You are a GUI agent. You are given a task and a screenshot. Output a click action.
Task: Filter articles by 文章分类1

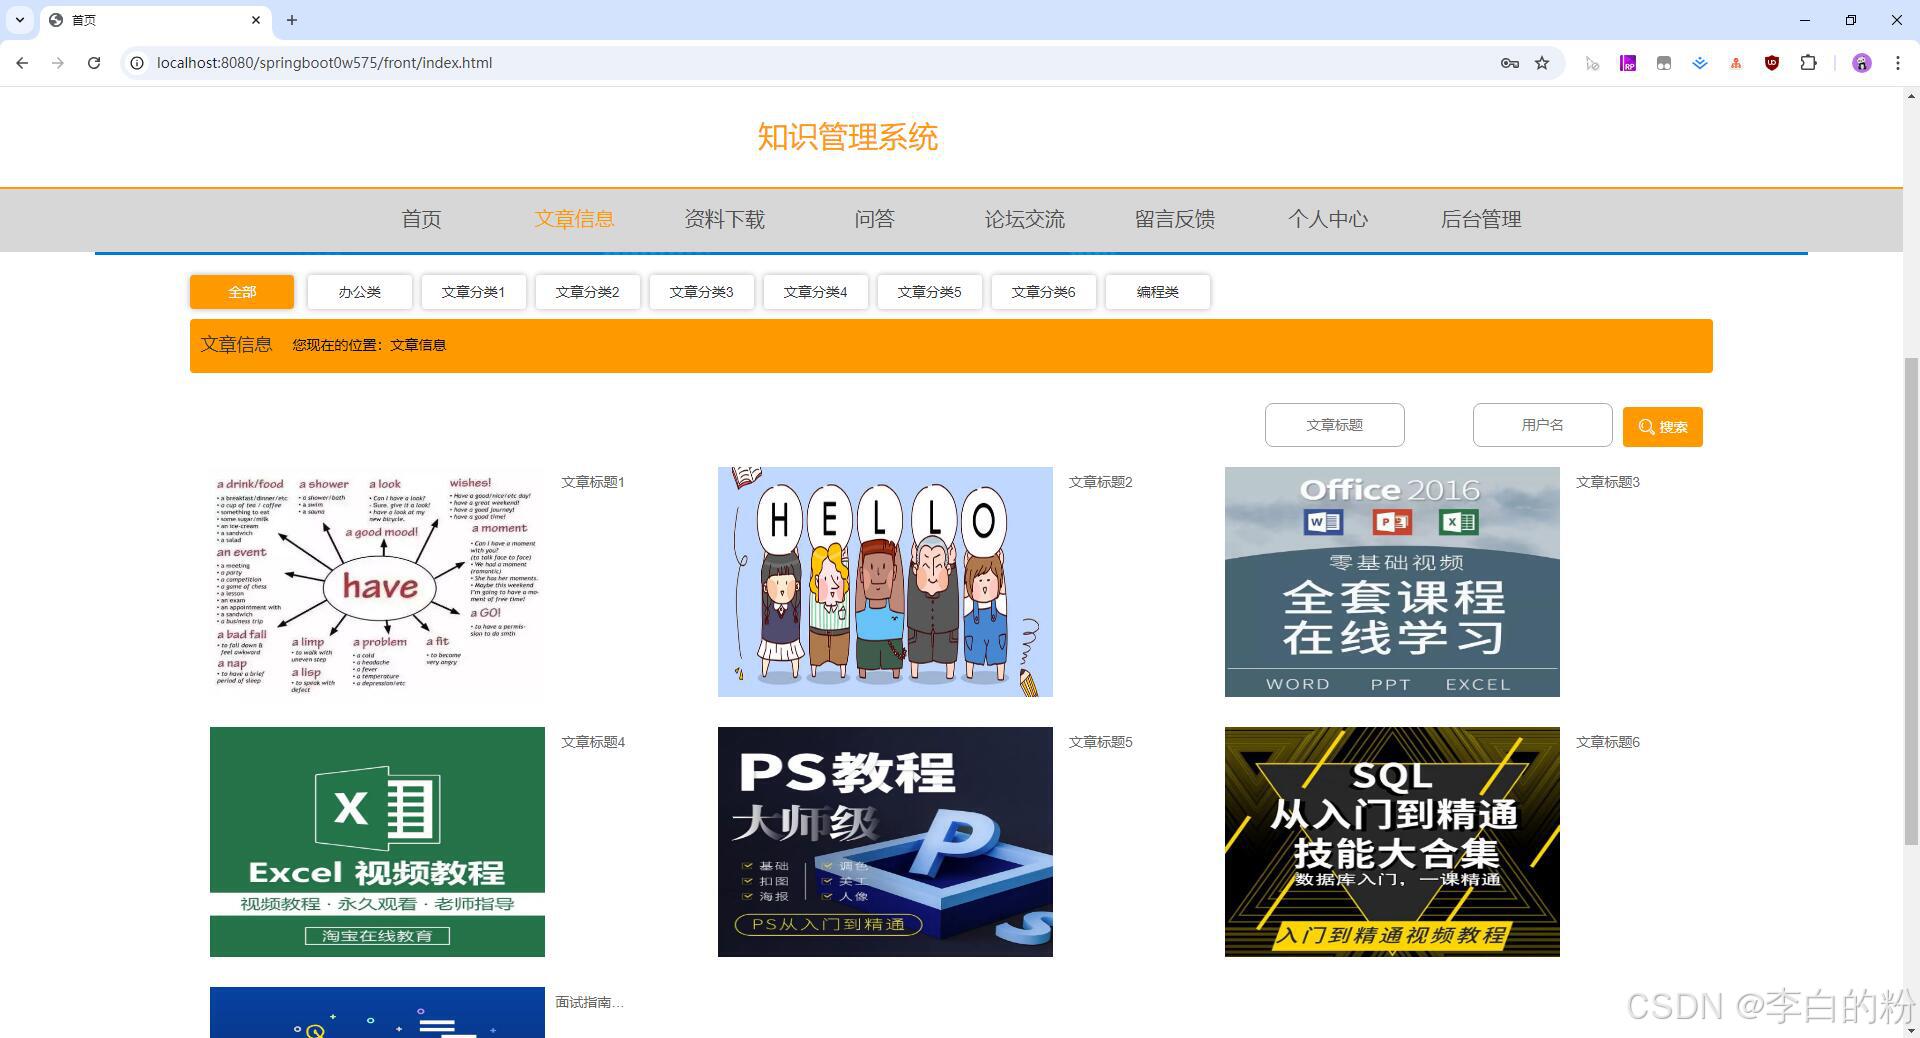click(473, 292)
